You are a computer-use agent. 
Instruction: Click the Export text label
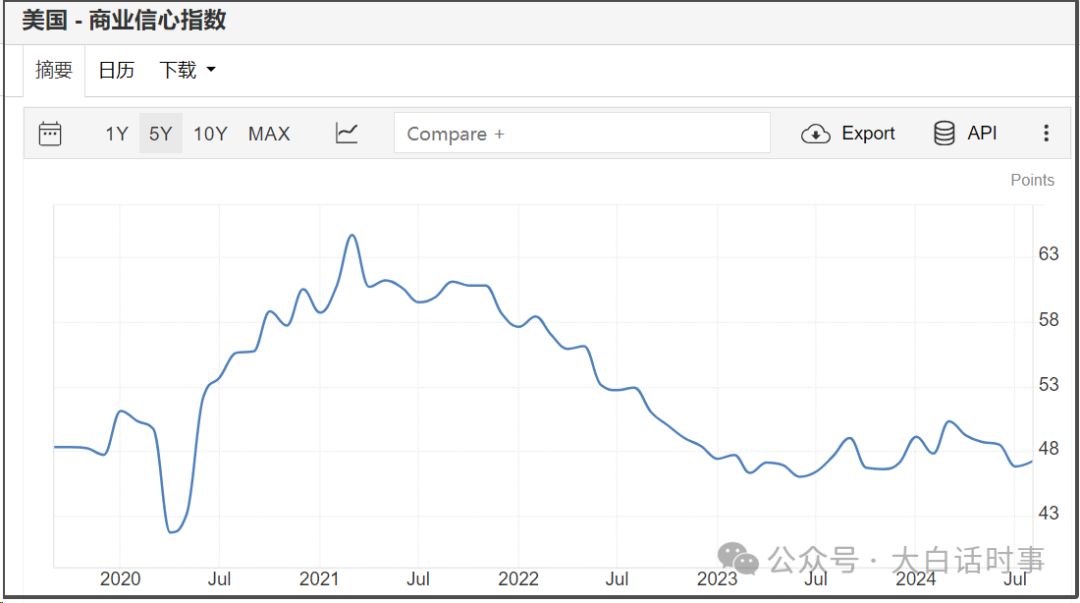tap(868, 134)
